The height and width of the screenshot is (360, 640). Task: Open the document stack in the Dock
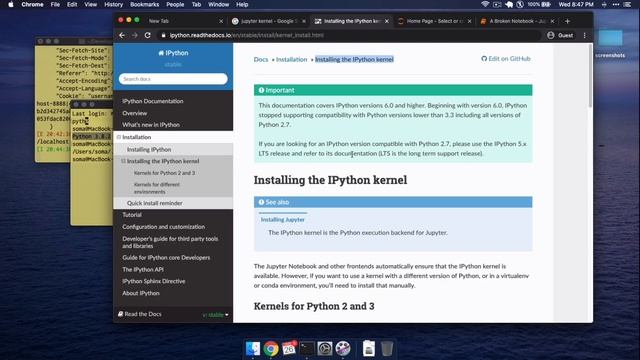point(369,349)
